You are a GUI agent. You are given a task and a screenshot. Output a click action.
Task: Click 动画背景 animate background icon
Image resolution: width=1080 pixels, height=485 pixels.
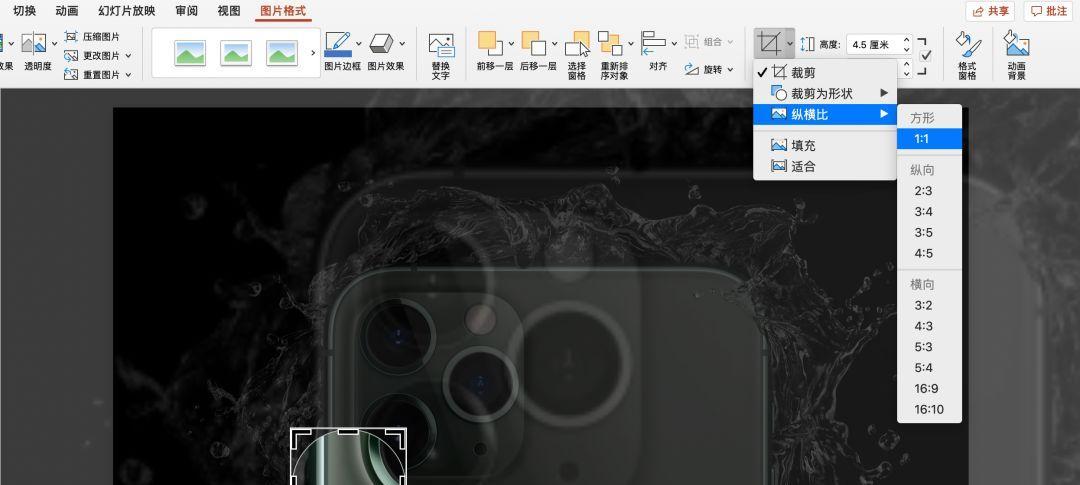pyautogui.click(x=1016, y=44)
